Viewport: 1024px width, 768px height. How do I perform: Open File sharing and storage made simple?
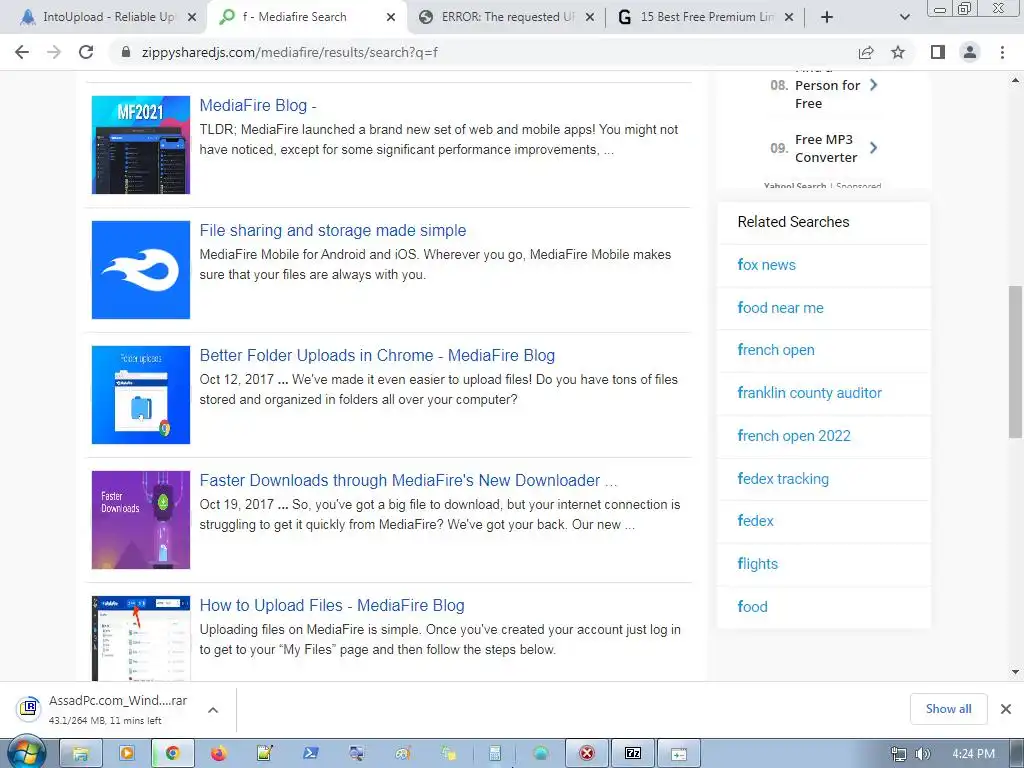pos(332,231)
